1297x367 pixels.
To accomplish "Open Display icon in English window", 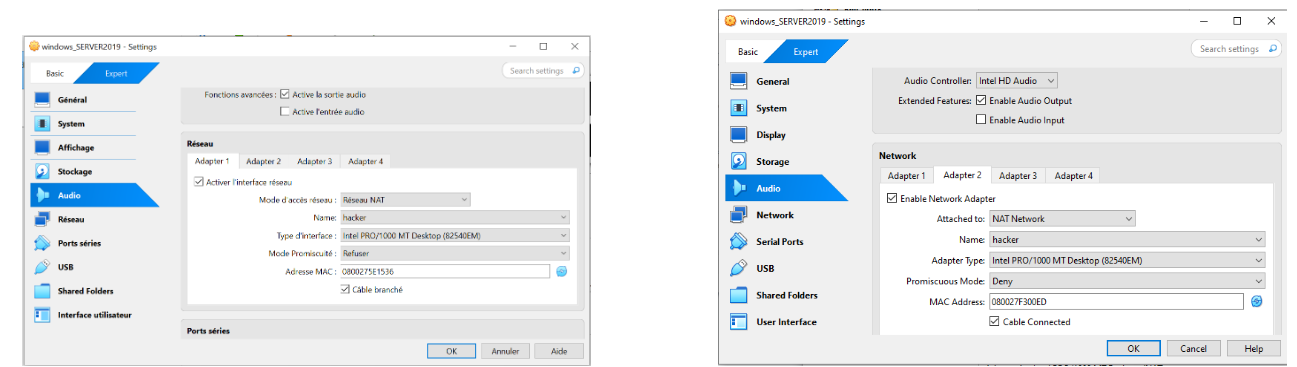I will point(739,135).
